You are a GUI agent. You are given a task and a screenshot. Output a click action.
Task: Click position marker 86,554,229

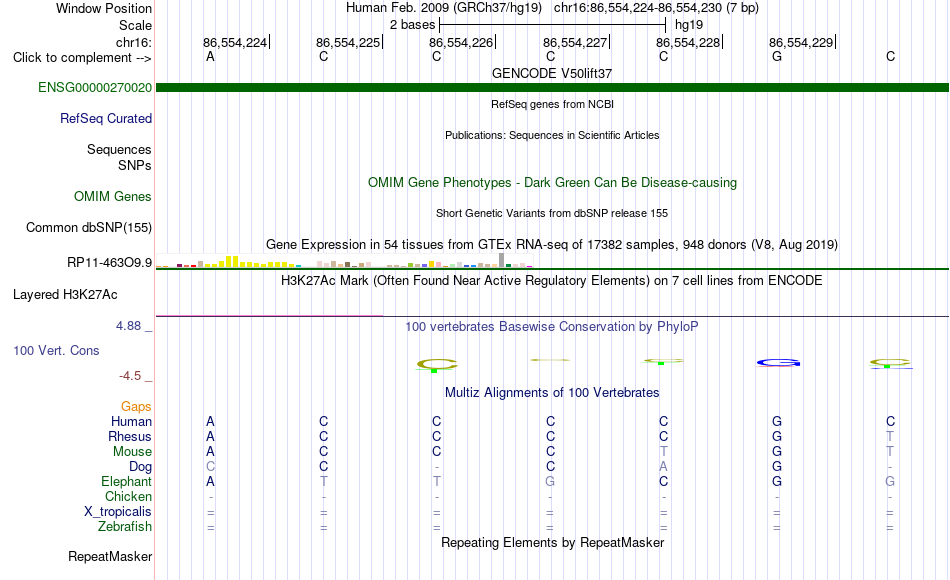(x=802, y=42)
